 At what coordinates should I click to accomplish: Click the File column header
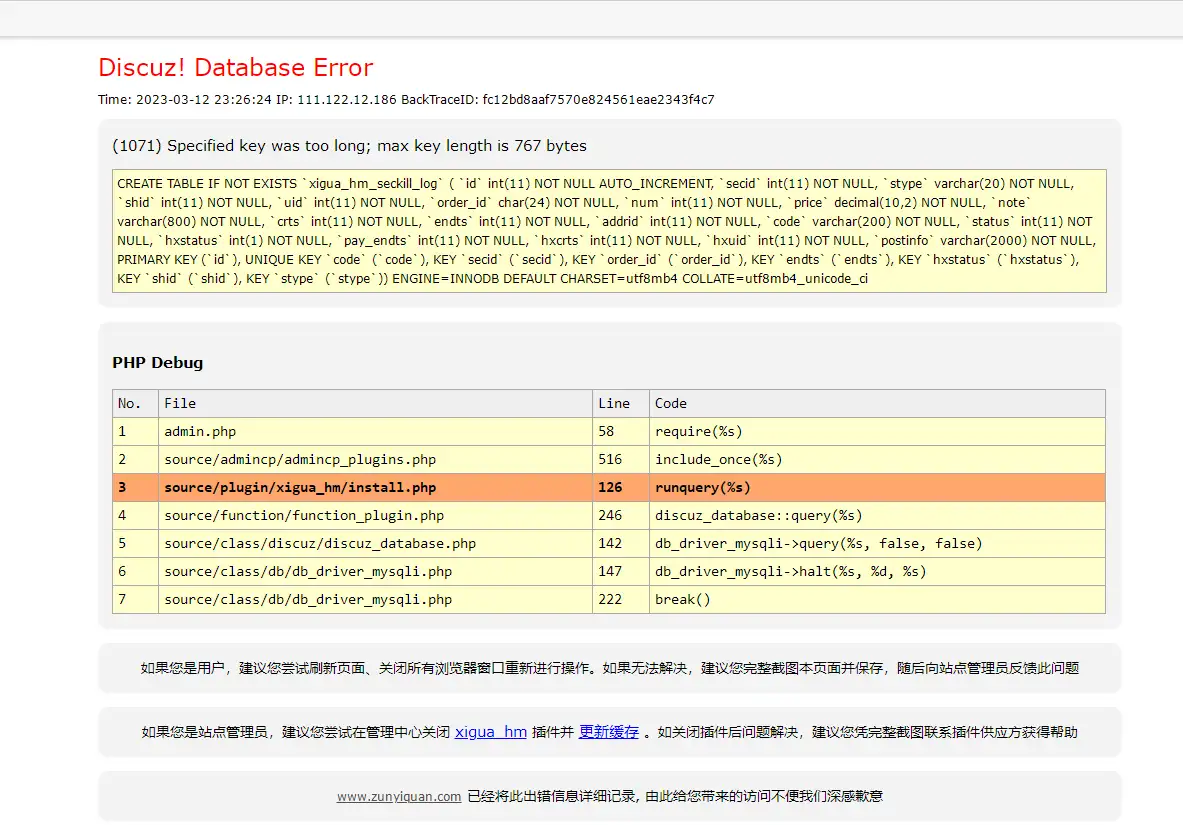179,403
